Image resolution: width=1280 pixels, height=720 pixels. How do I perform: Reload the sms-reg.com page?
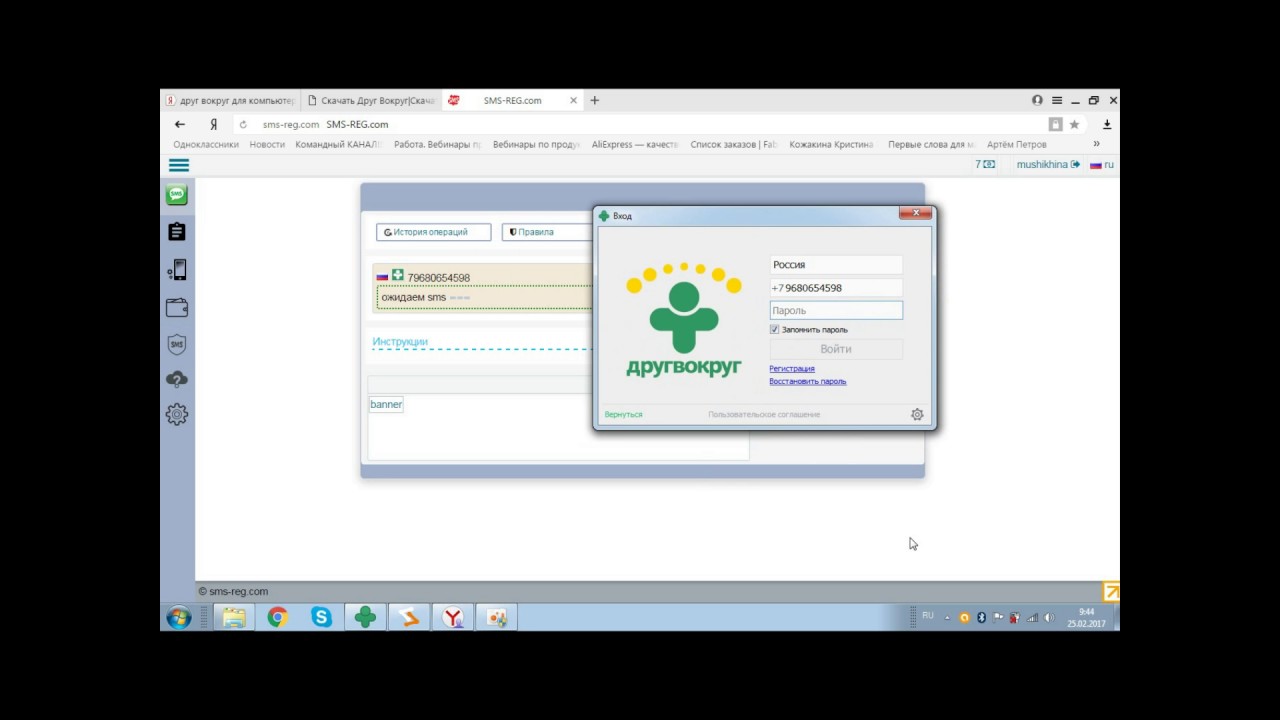pyautogui.click(x=243, y=125)
